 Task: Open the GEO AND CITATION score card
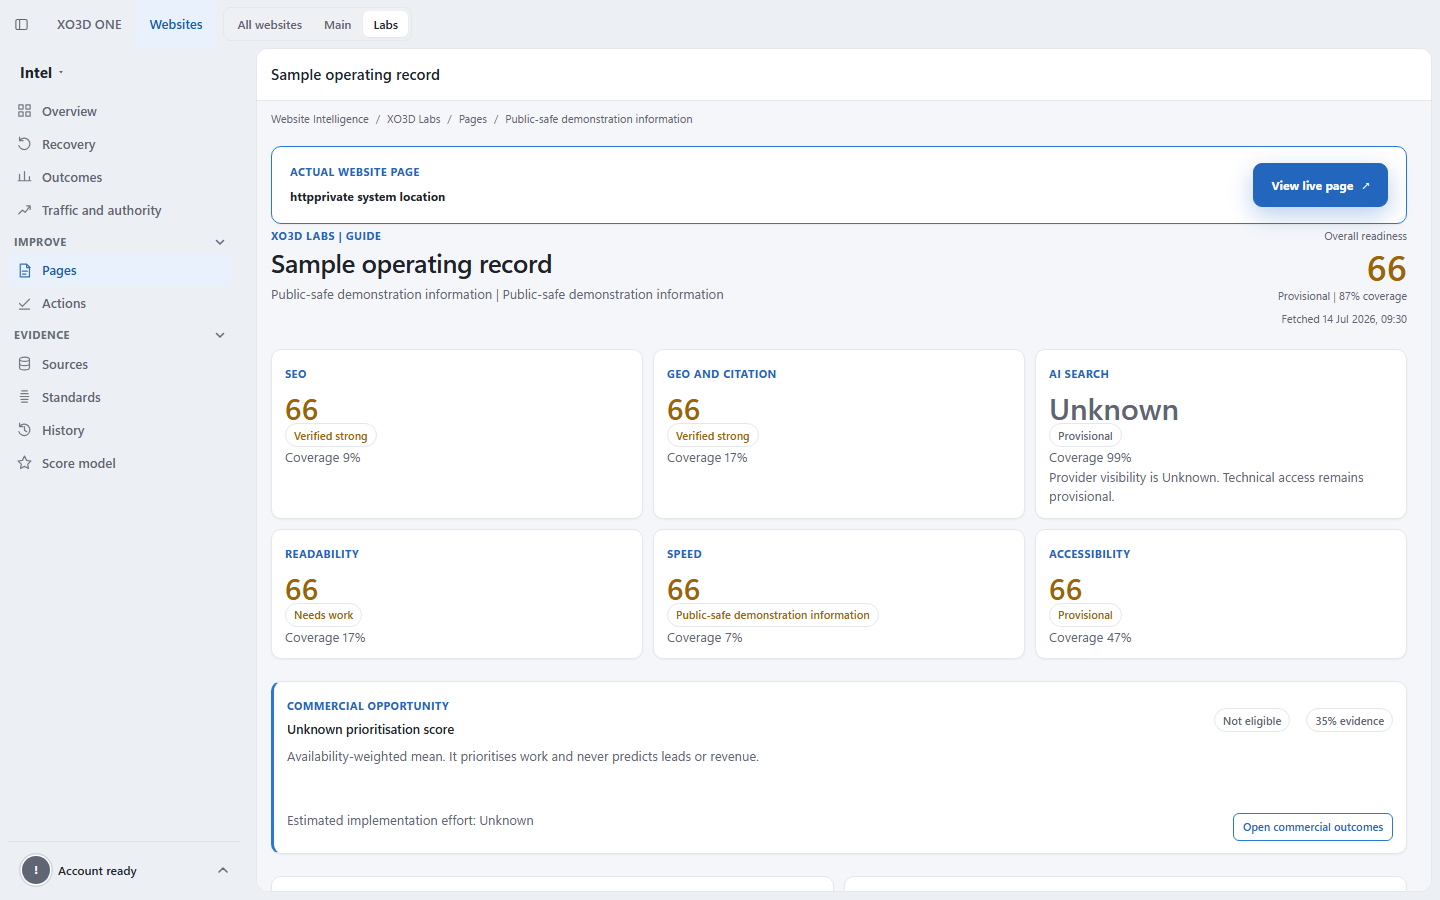(x=839, y=434)
